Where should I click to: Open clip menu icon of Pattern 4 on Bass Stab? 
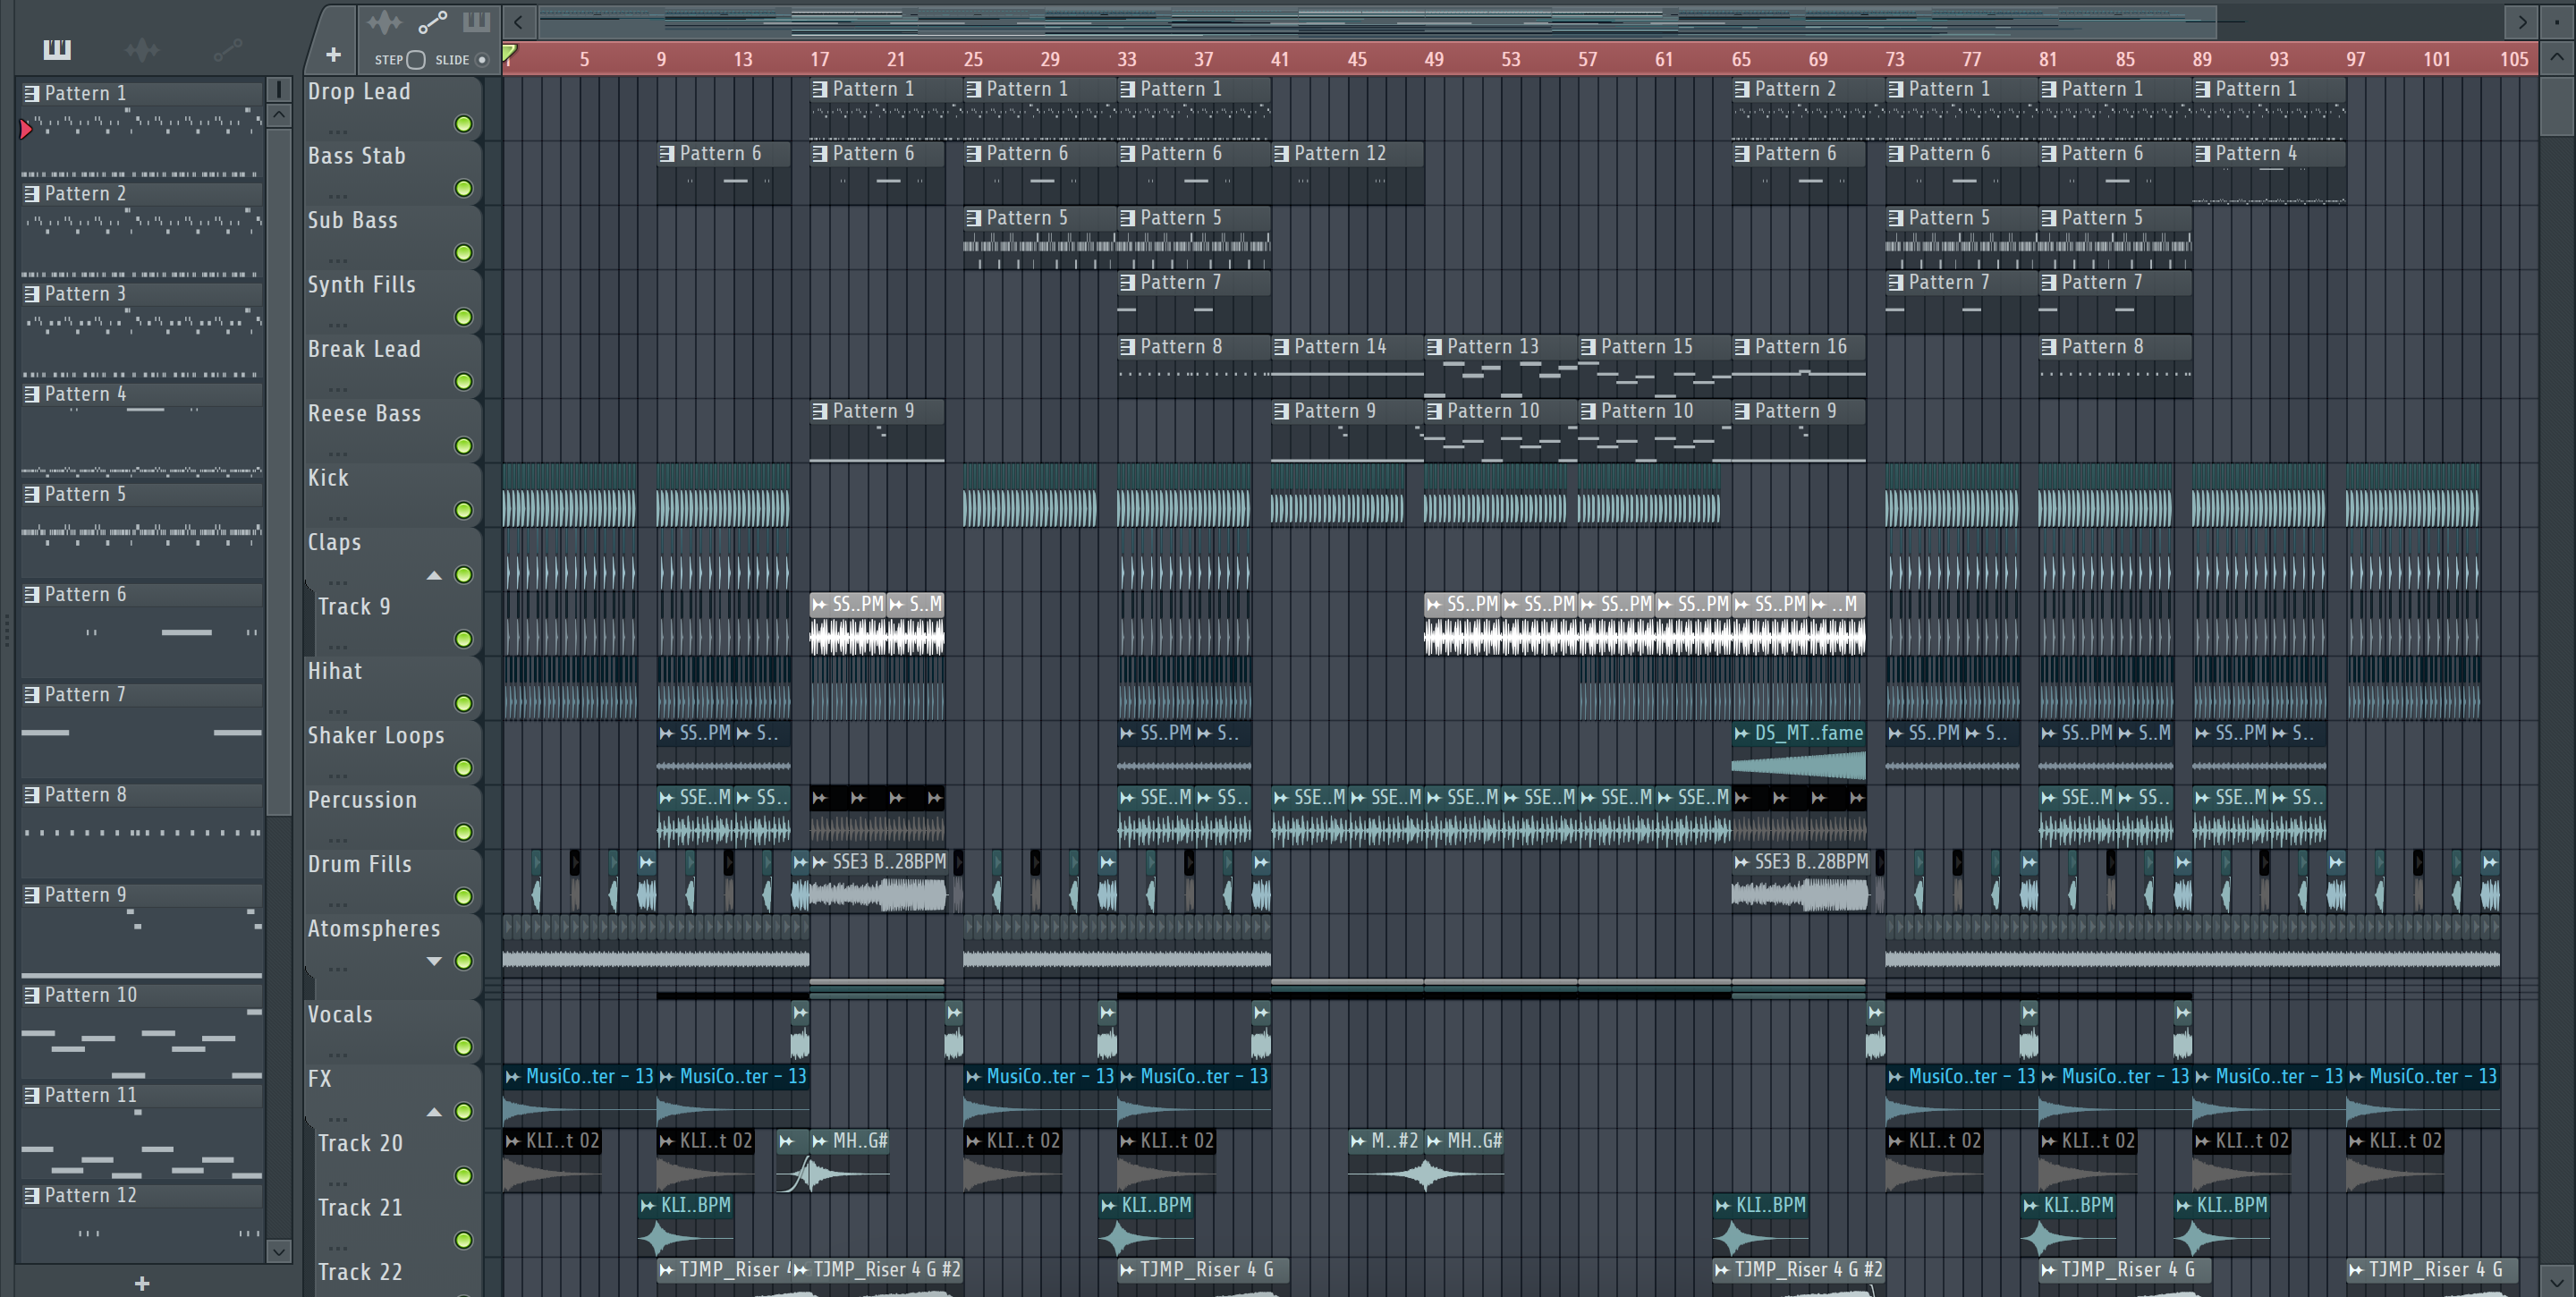pos(2203,154)
